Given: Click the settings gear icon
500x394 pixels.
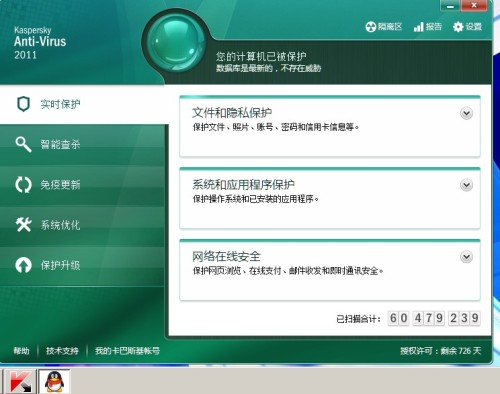Looking at the screenshot, I should (x=458, y=27).
